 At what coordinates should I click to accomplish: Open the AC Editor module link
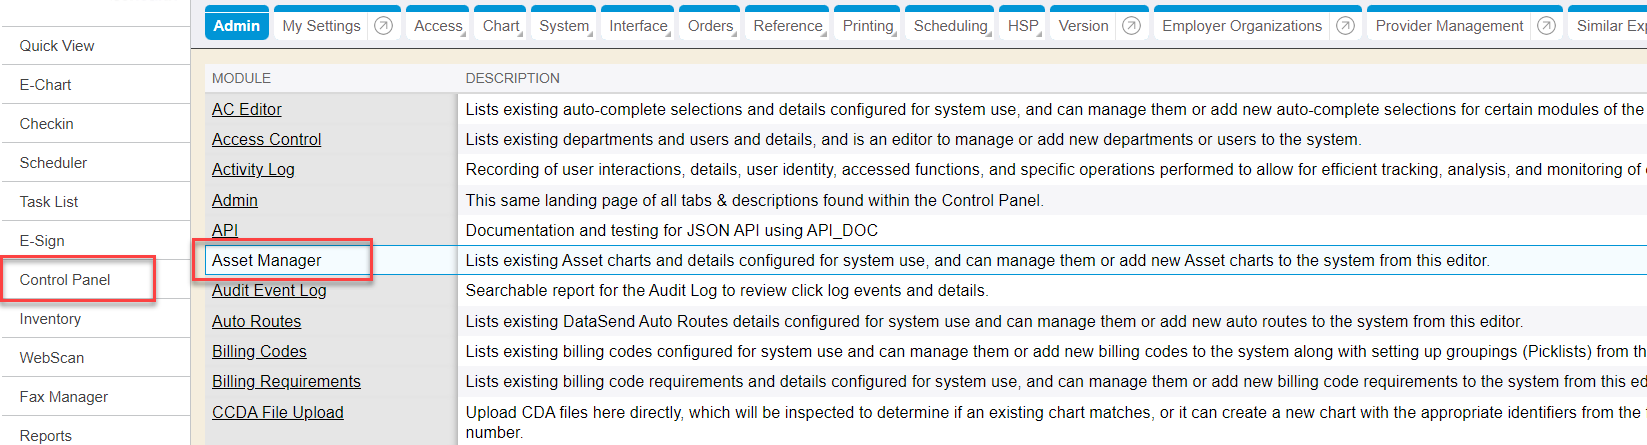click(x=247, y=109)
